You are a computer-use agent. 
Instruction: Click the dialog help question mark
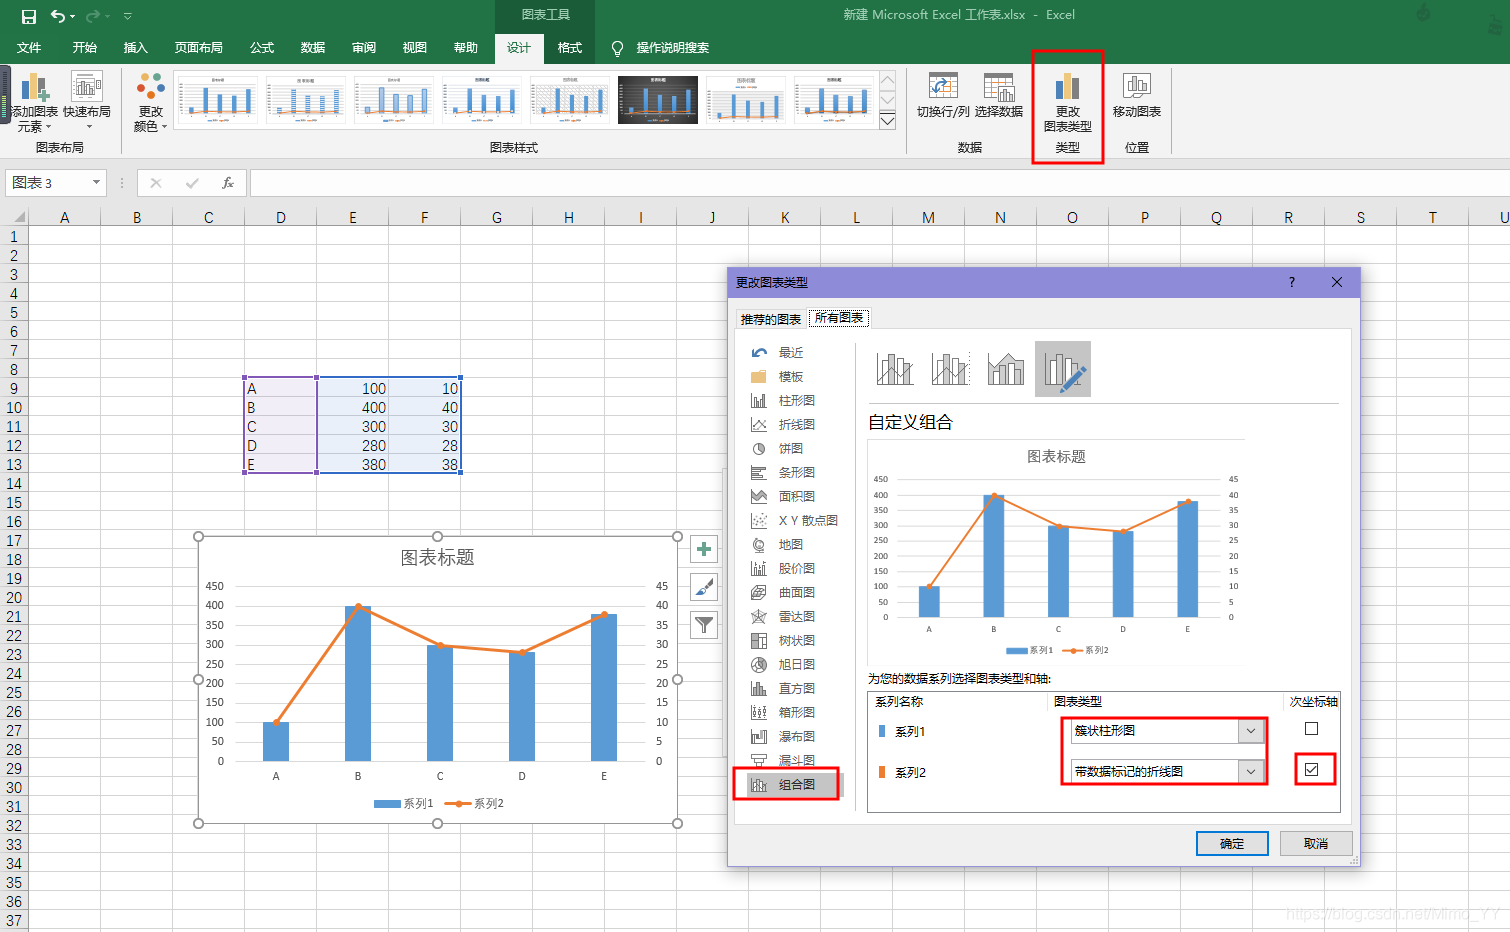pyautogui.click(x=1292, y=283)
